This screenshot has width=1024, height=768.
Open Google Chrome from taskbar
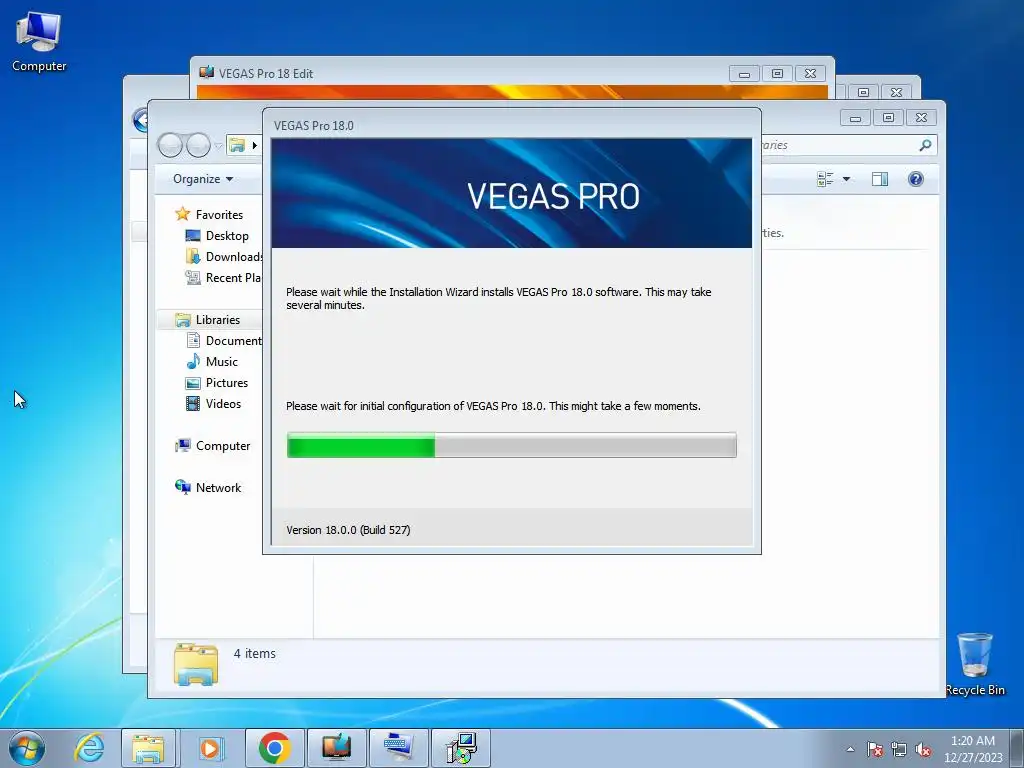(x=274, y=748)
